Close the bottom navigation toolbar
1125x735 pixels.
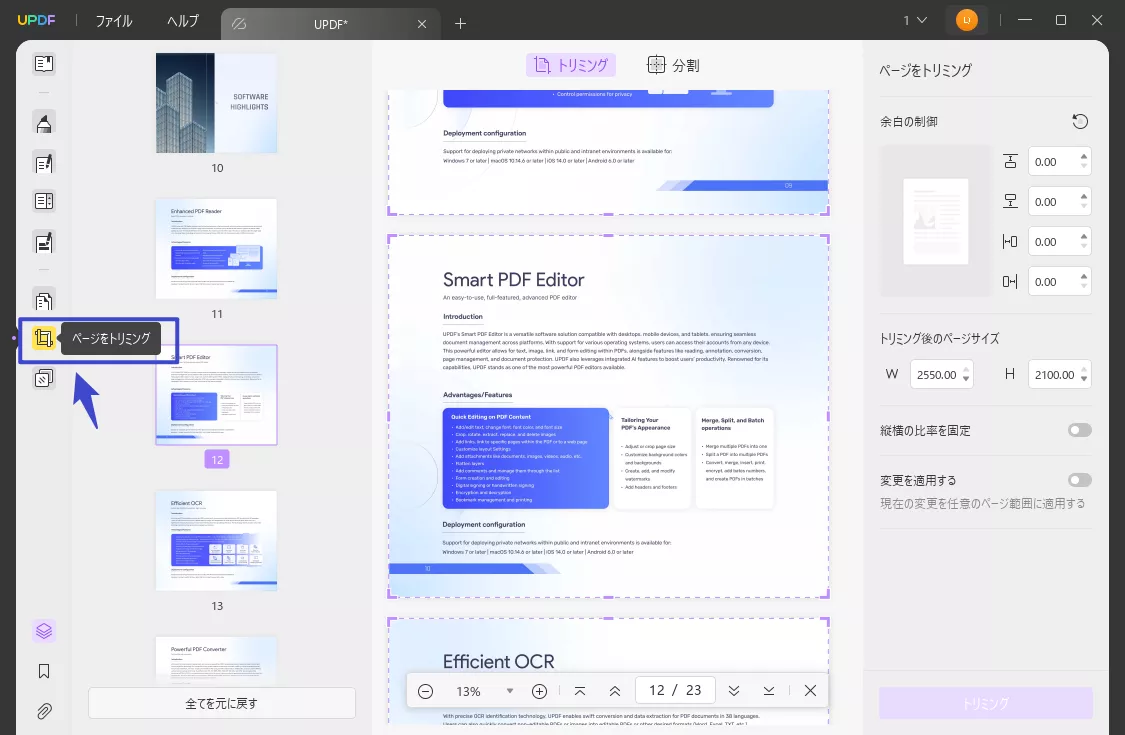point(810,690)
